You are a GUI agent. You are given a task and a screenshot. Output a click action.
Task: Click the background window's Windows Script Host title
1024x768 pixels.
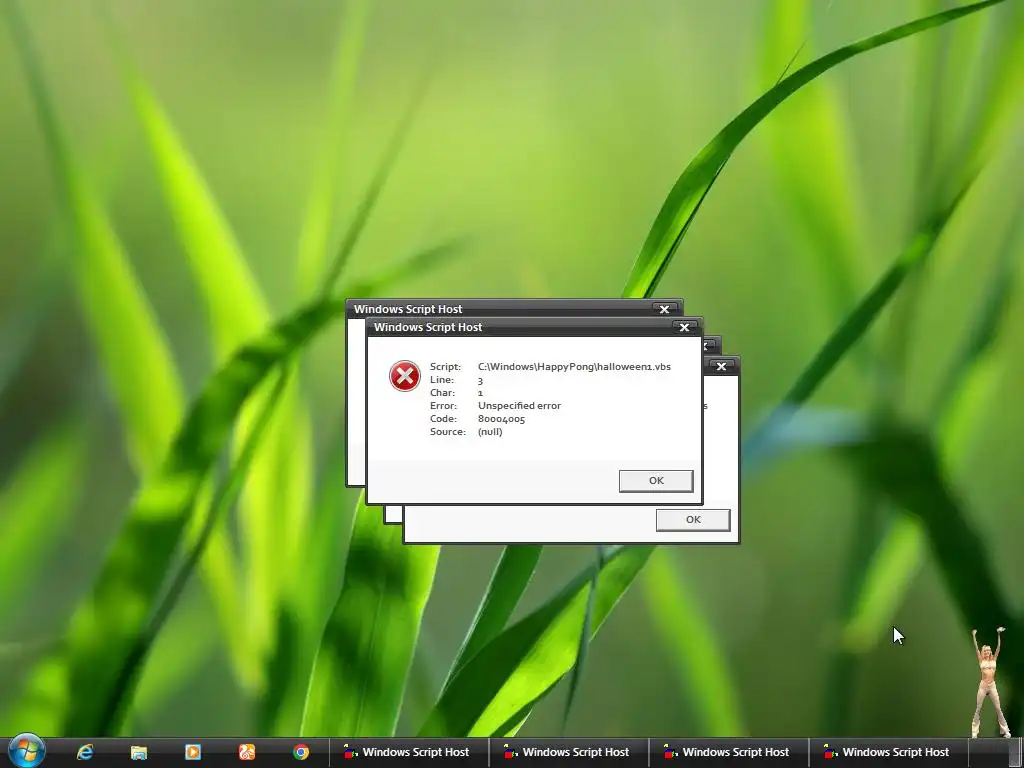408,309
